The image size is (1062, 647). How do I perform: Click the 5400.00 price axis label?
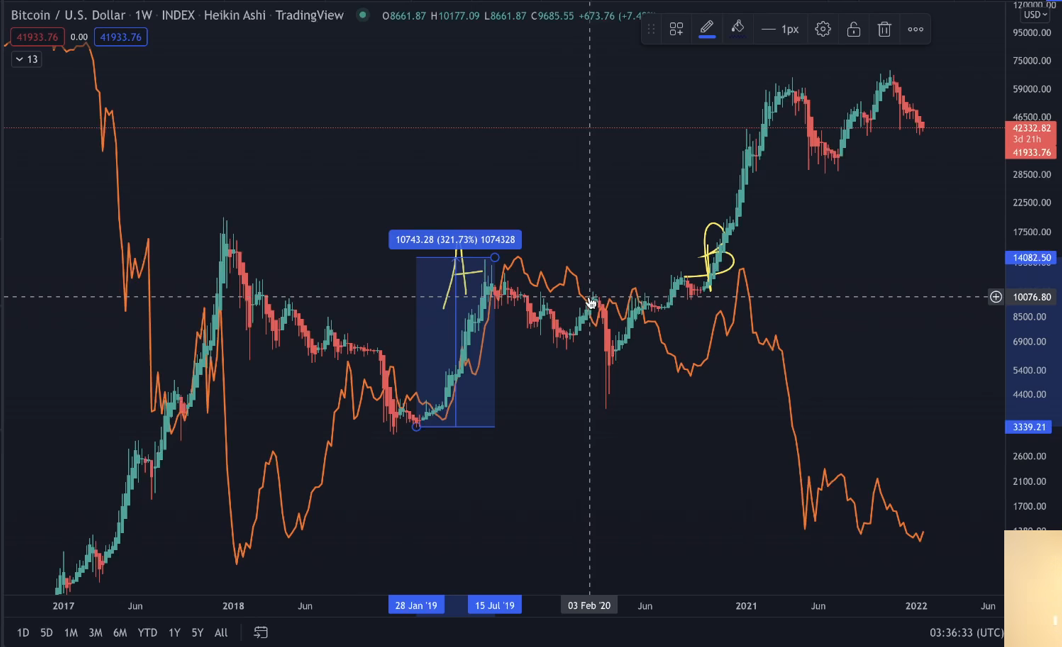(1029, 371)
